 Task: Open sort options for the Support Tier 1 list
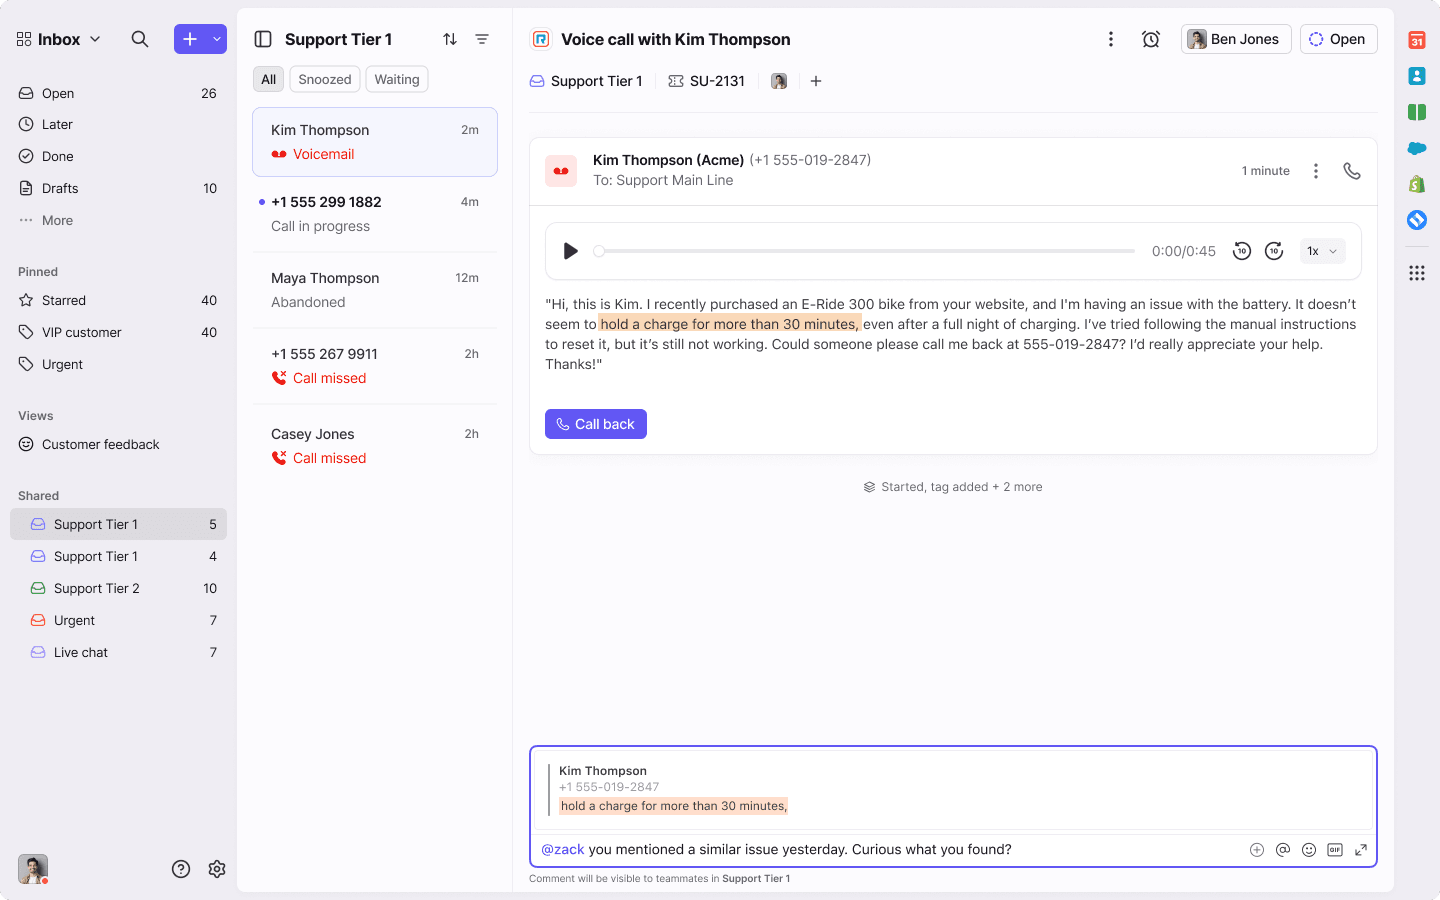450,38
